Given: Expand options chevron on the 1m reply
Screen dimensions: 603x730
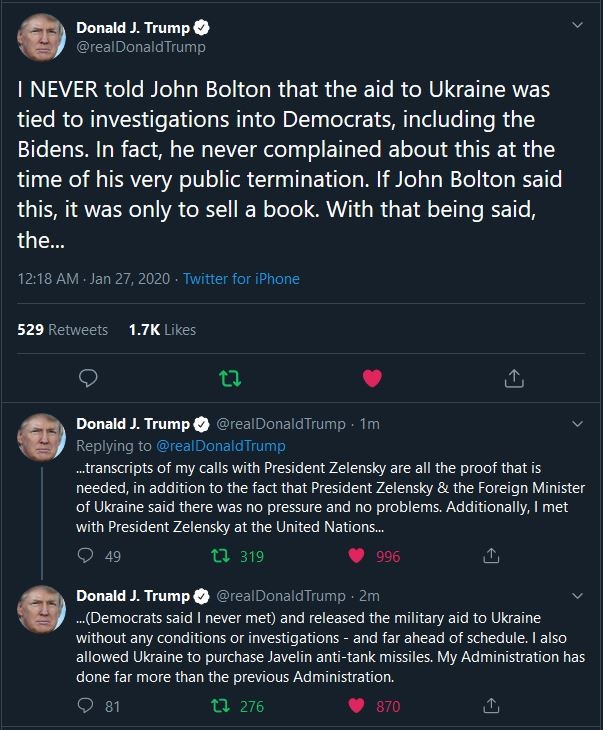Looking at the screenshot, I should pos(577,424).
